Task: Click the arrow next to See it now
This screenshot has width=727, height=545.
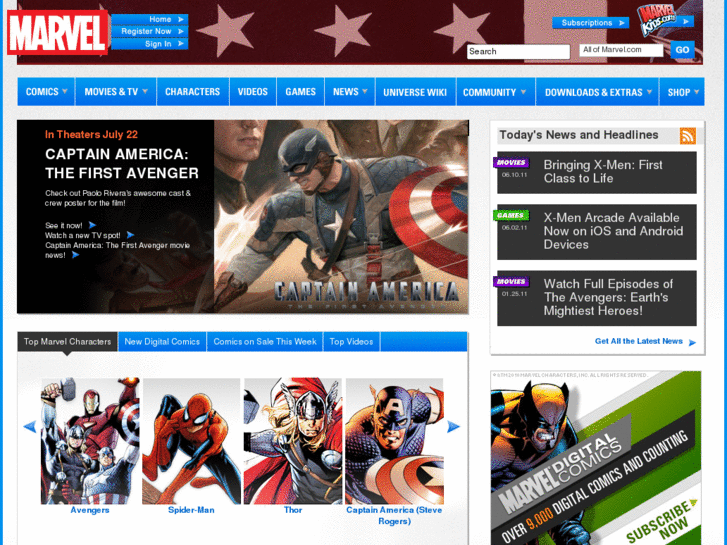Action: click(x=92, y=225)
